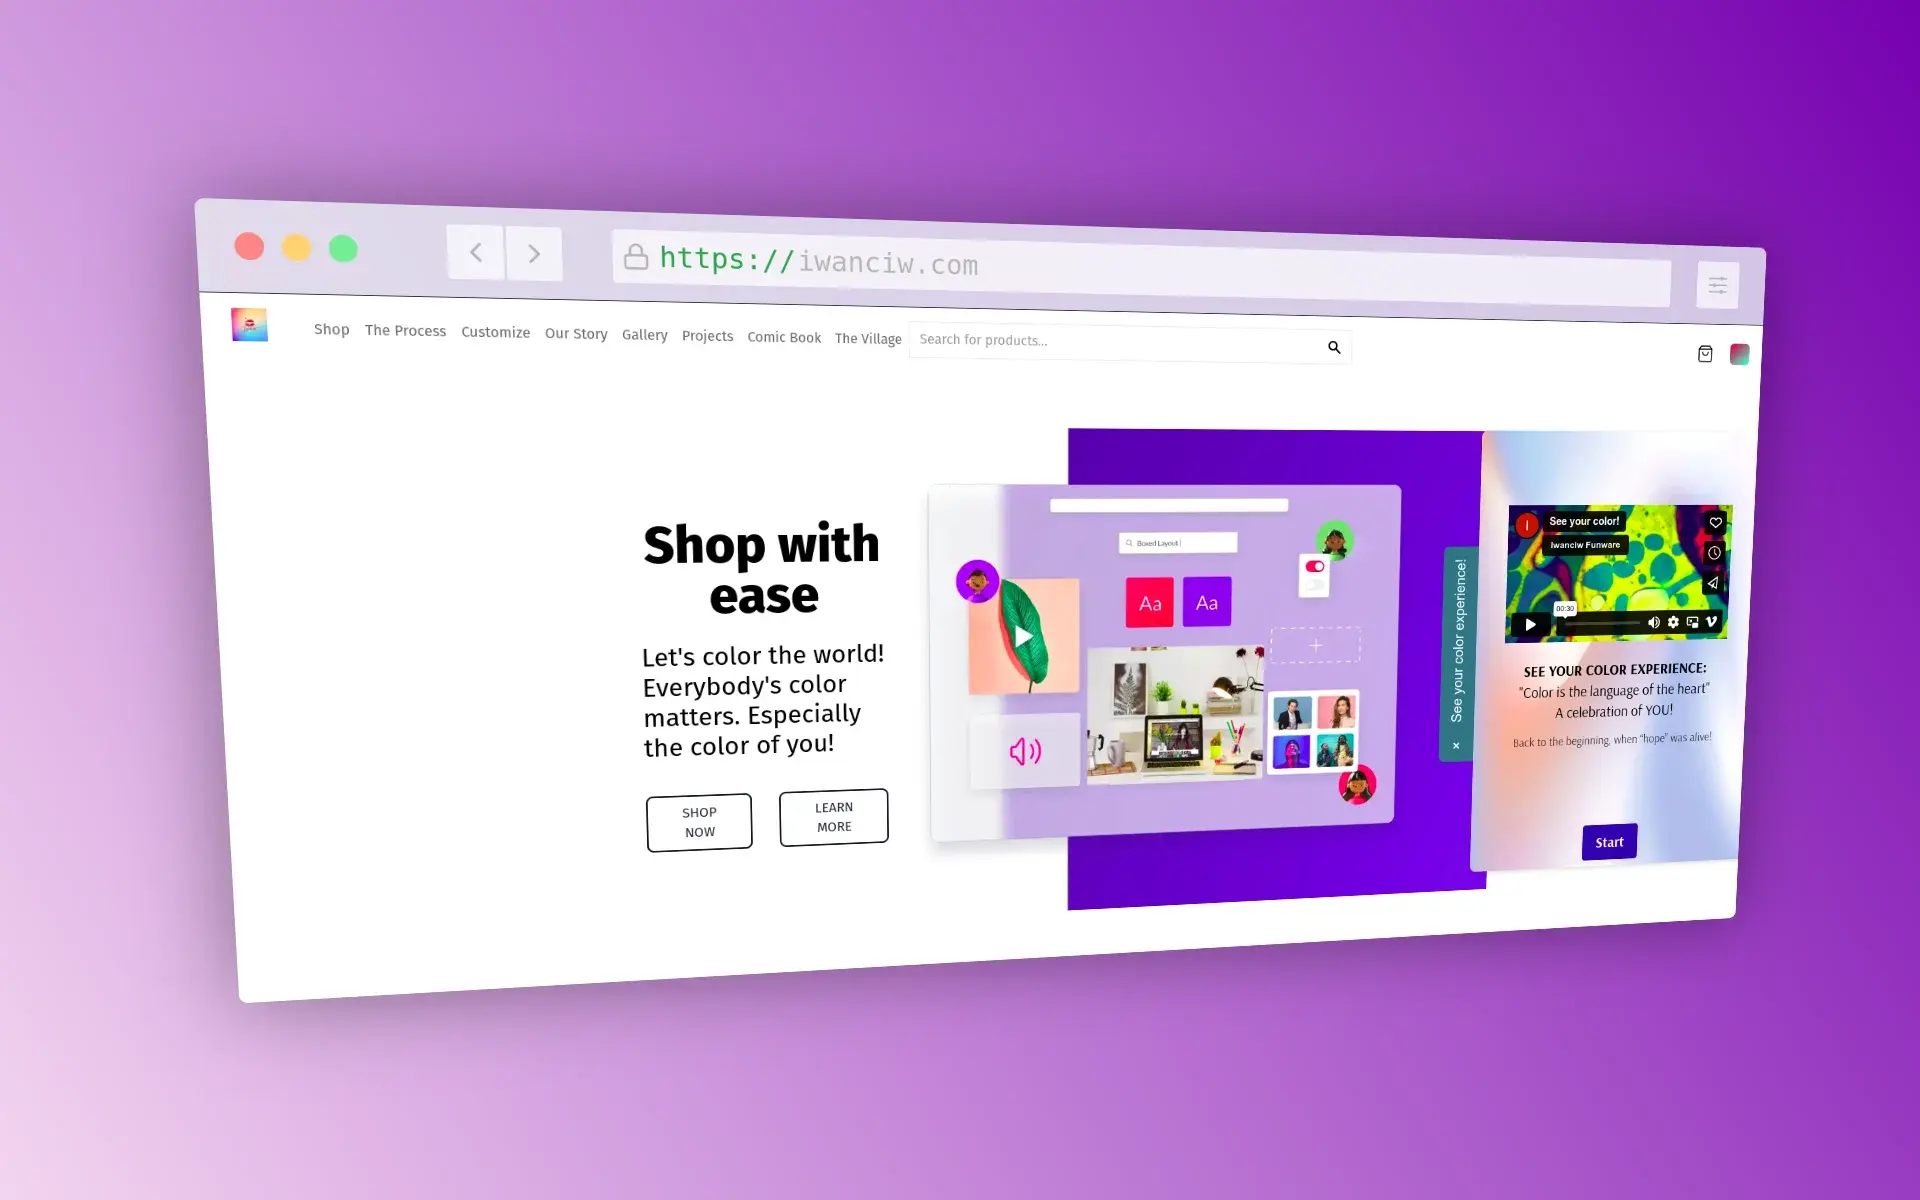Click the search icon in navbar
This screenshot has width=1920, height=1200.
(x=1334, y=346)
